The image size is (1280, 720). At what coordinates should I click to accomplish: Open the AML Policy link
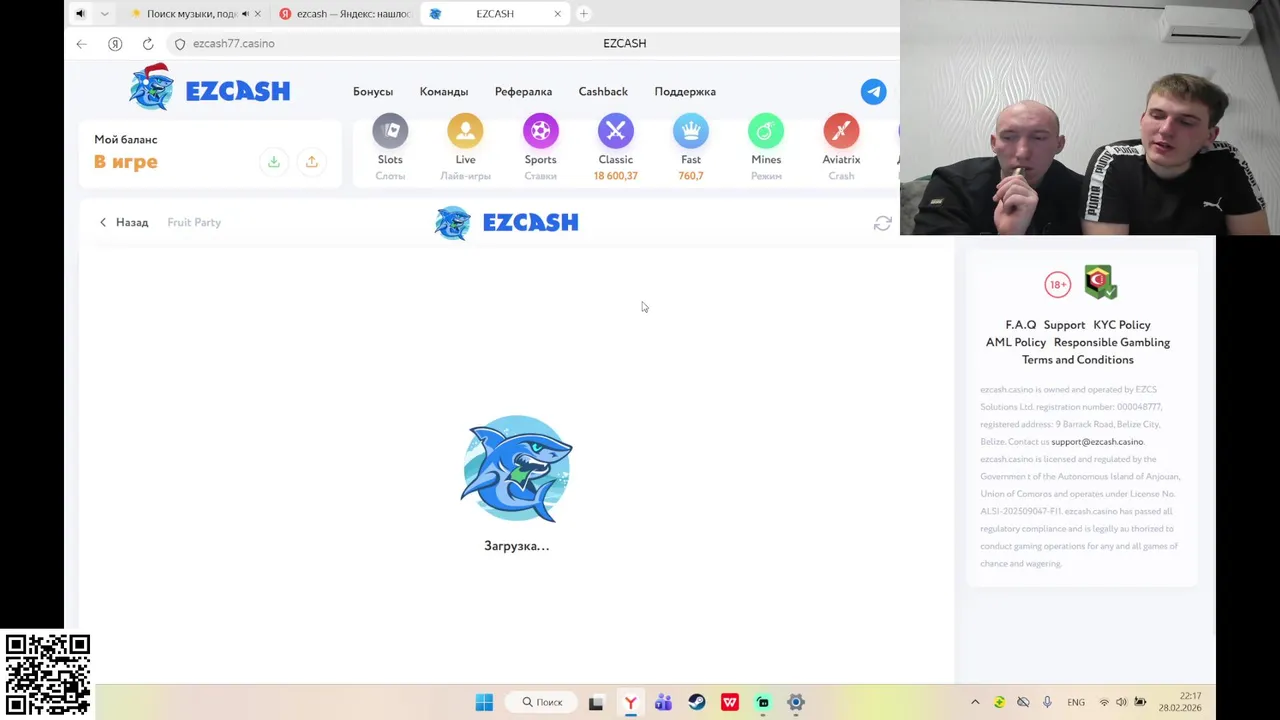pyautogui.click(x=1016, y=342)
